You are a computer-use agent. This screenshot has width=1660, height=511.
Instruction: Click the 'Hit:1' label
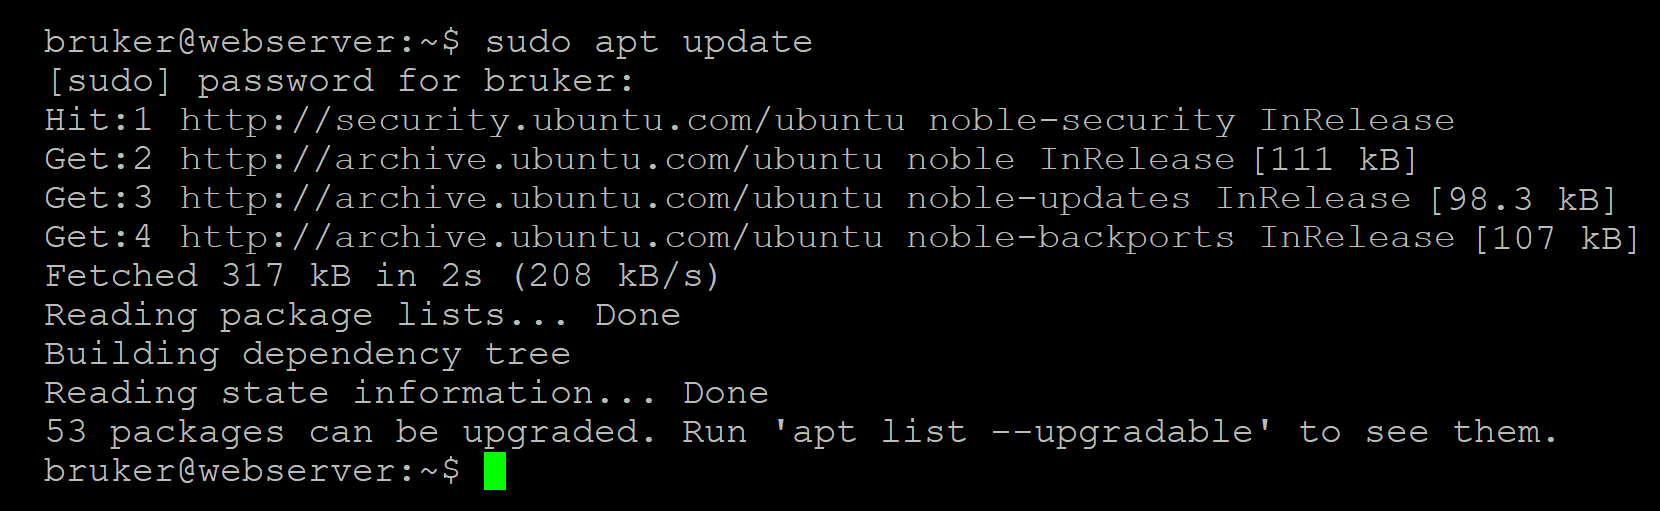coord(98,120)
